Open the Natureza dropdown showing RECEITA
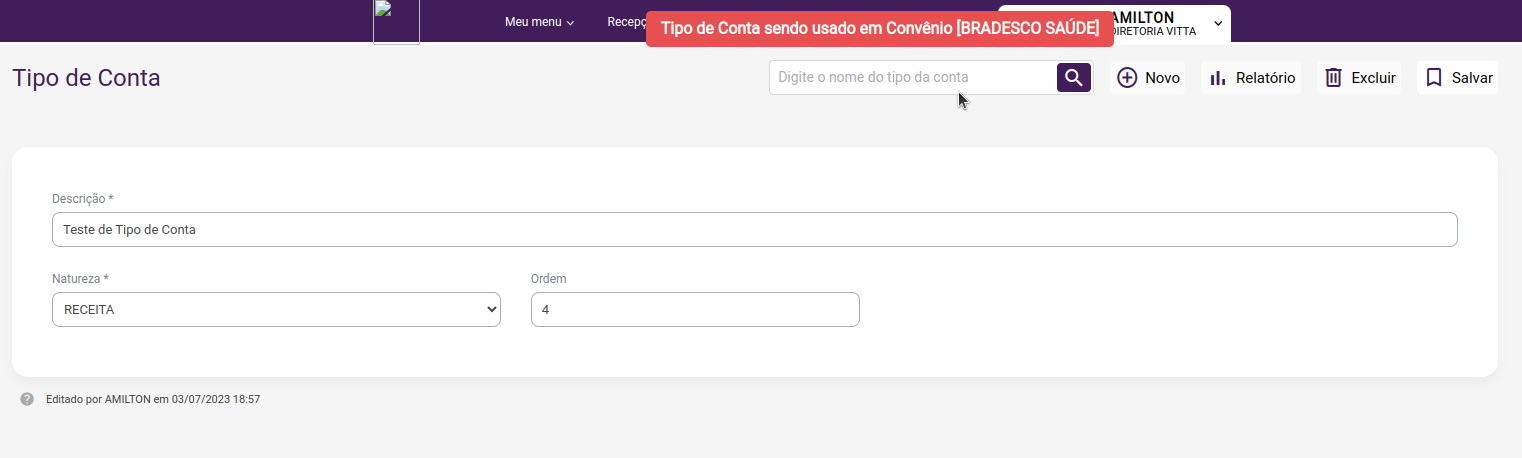 276,310
